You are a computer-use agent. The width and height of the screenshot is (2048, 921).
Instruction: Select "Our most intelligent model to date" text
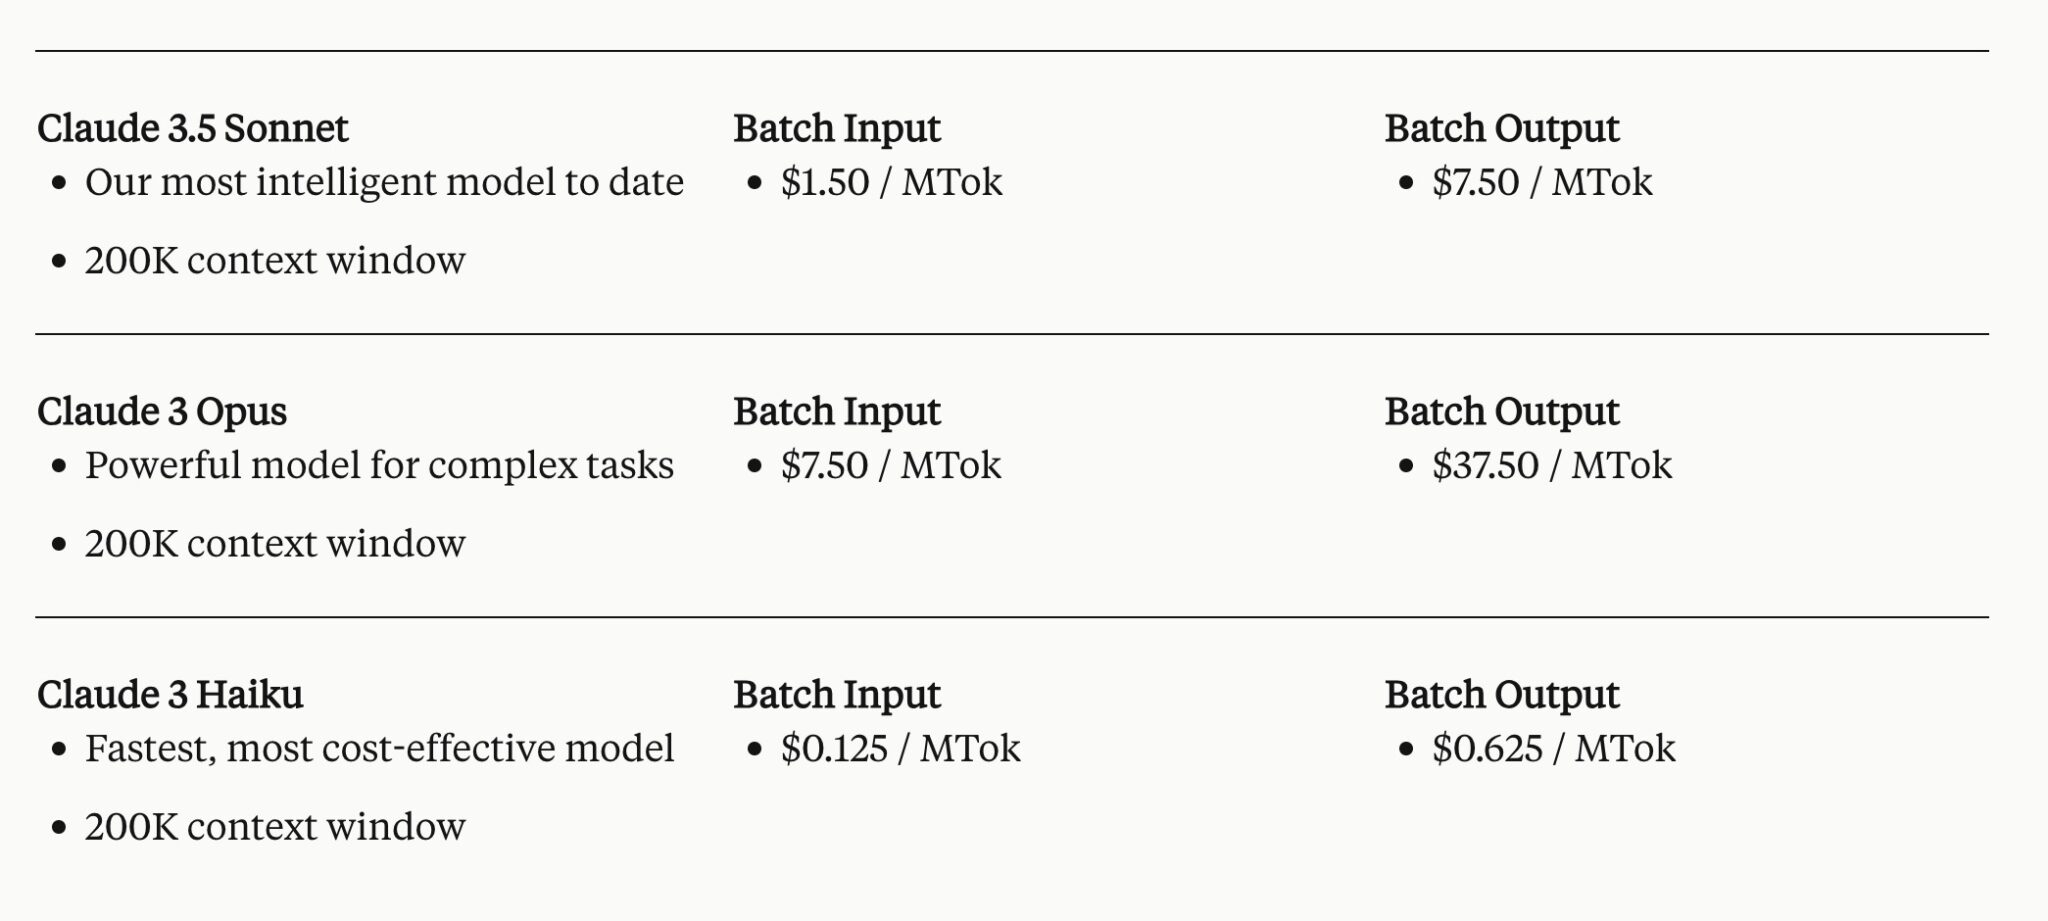[x=384, y=182]
